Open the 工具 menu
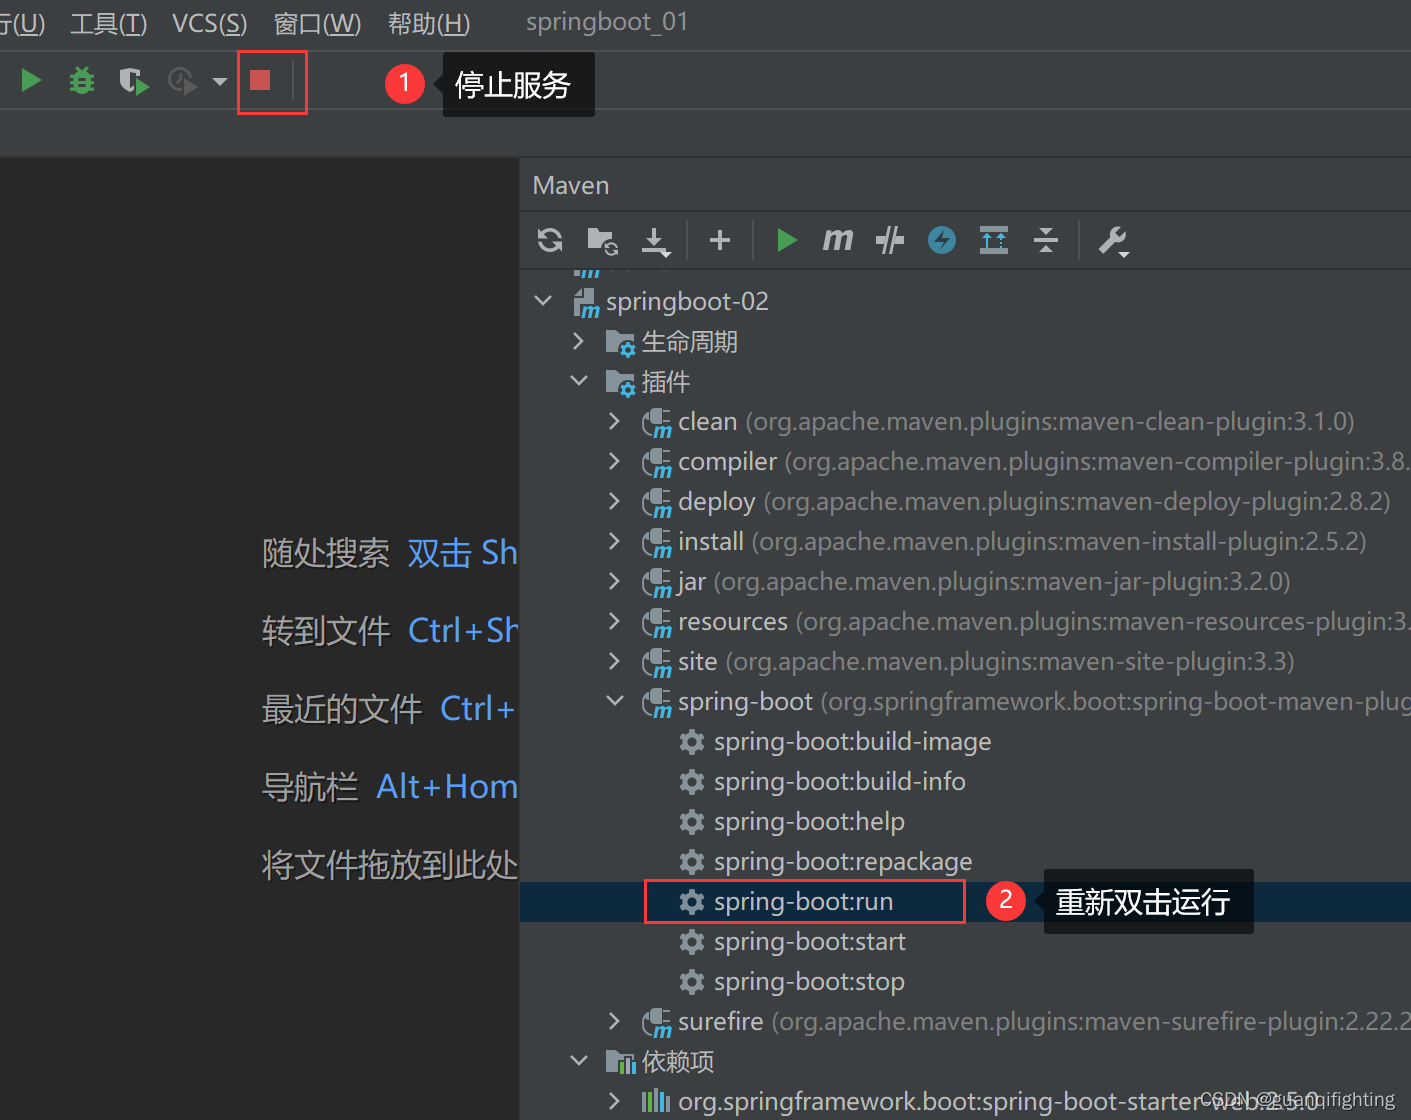 point(108,23)
